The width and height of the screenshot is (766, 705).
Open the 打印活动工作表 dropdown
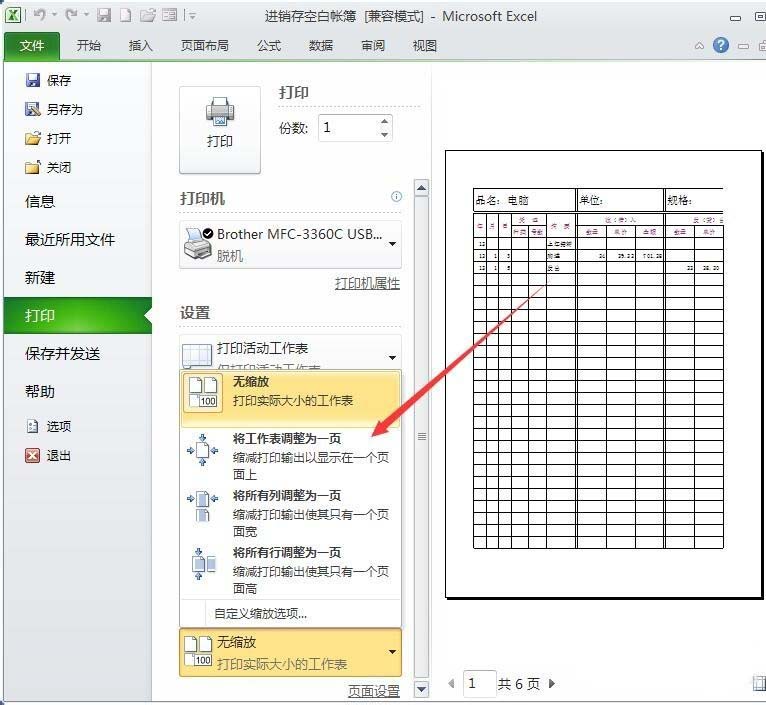291,352
